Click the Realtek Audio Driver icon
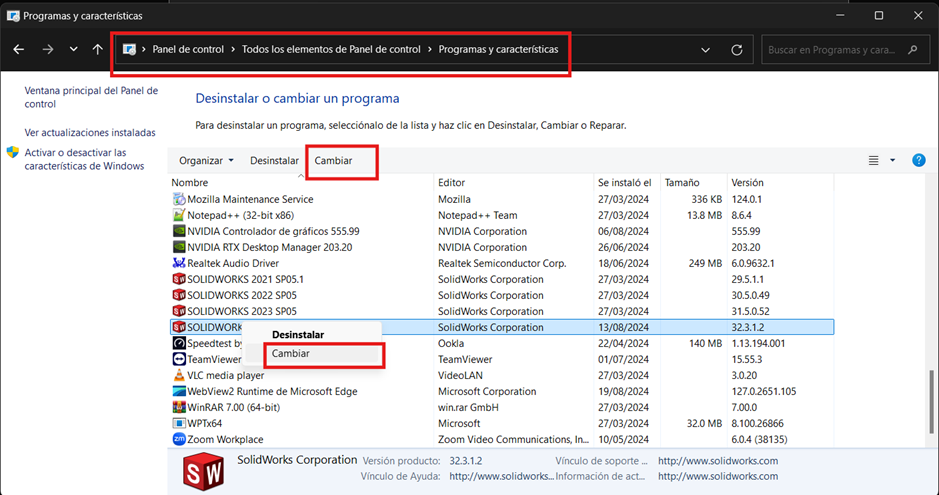 (x=178, y=263)
